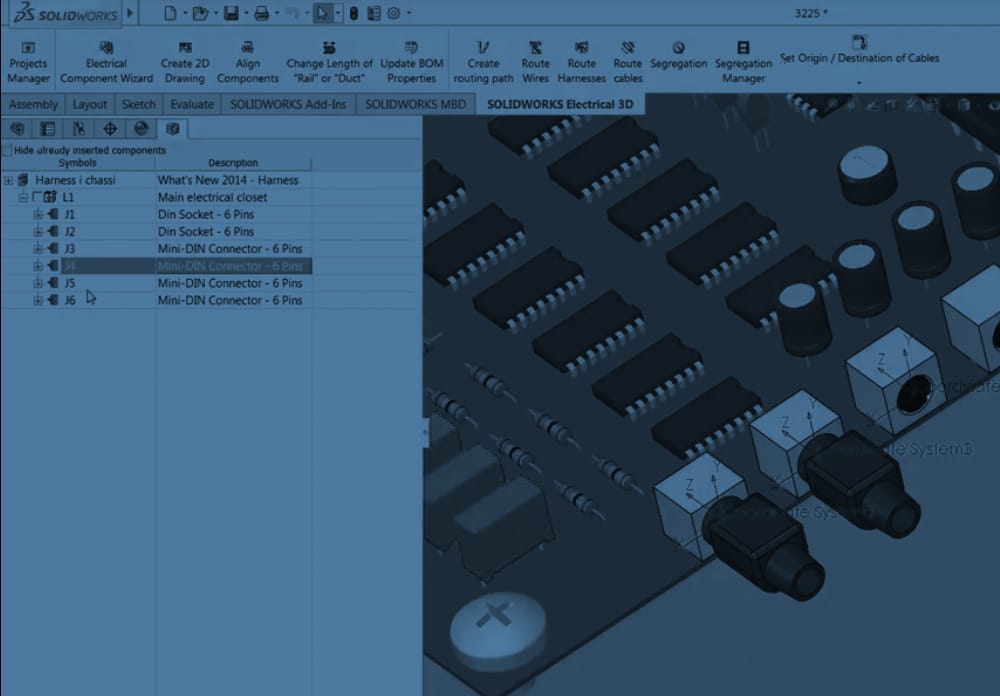
Task: Open the Segregation Manager
Action: point(743,62)
